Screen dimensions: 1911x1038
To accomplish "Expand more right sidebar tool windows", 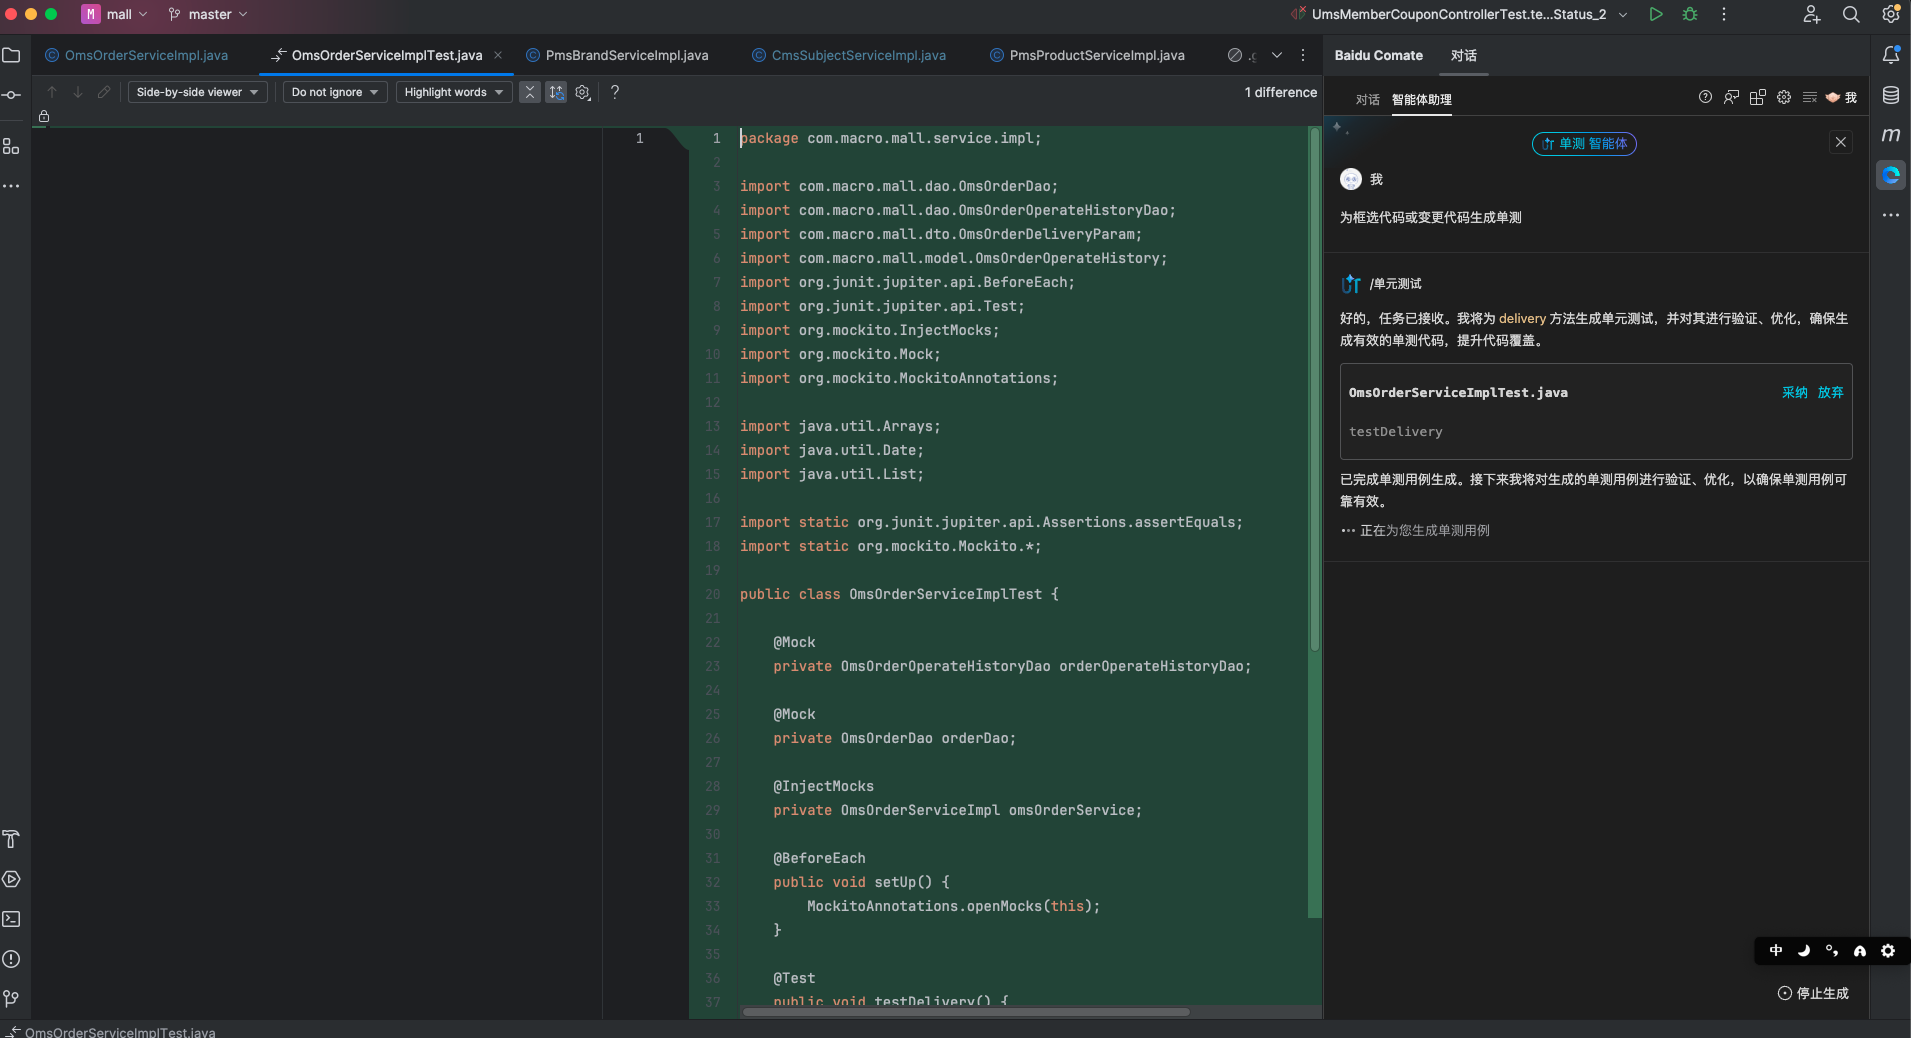I will pos(1891,215).
